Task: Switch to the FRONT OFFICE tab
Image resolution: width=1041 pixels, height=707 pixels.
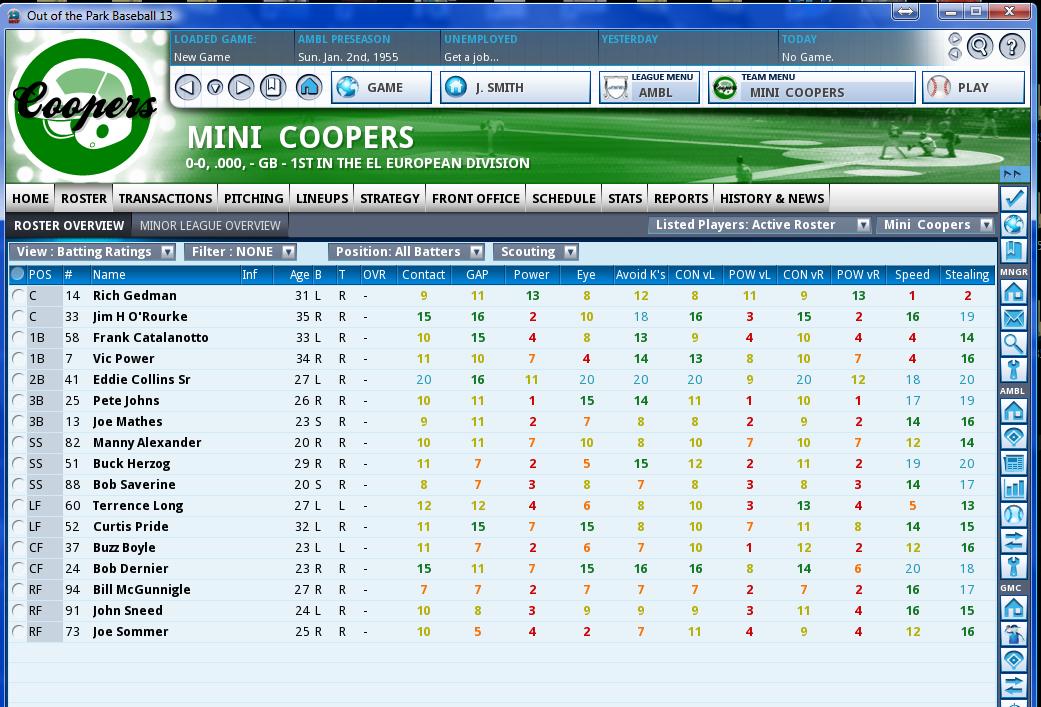Action: 475,198
